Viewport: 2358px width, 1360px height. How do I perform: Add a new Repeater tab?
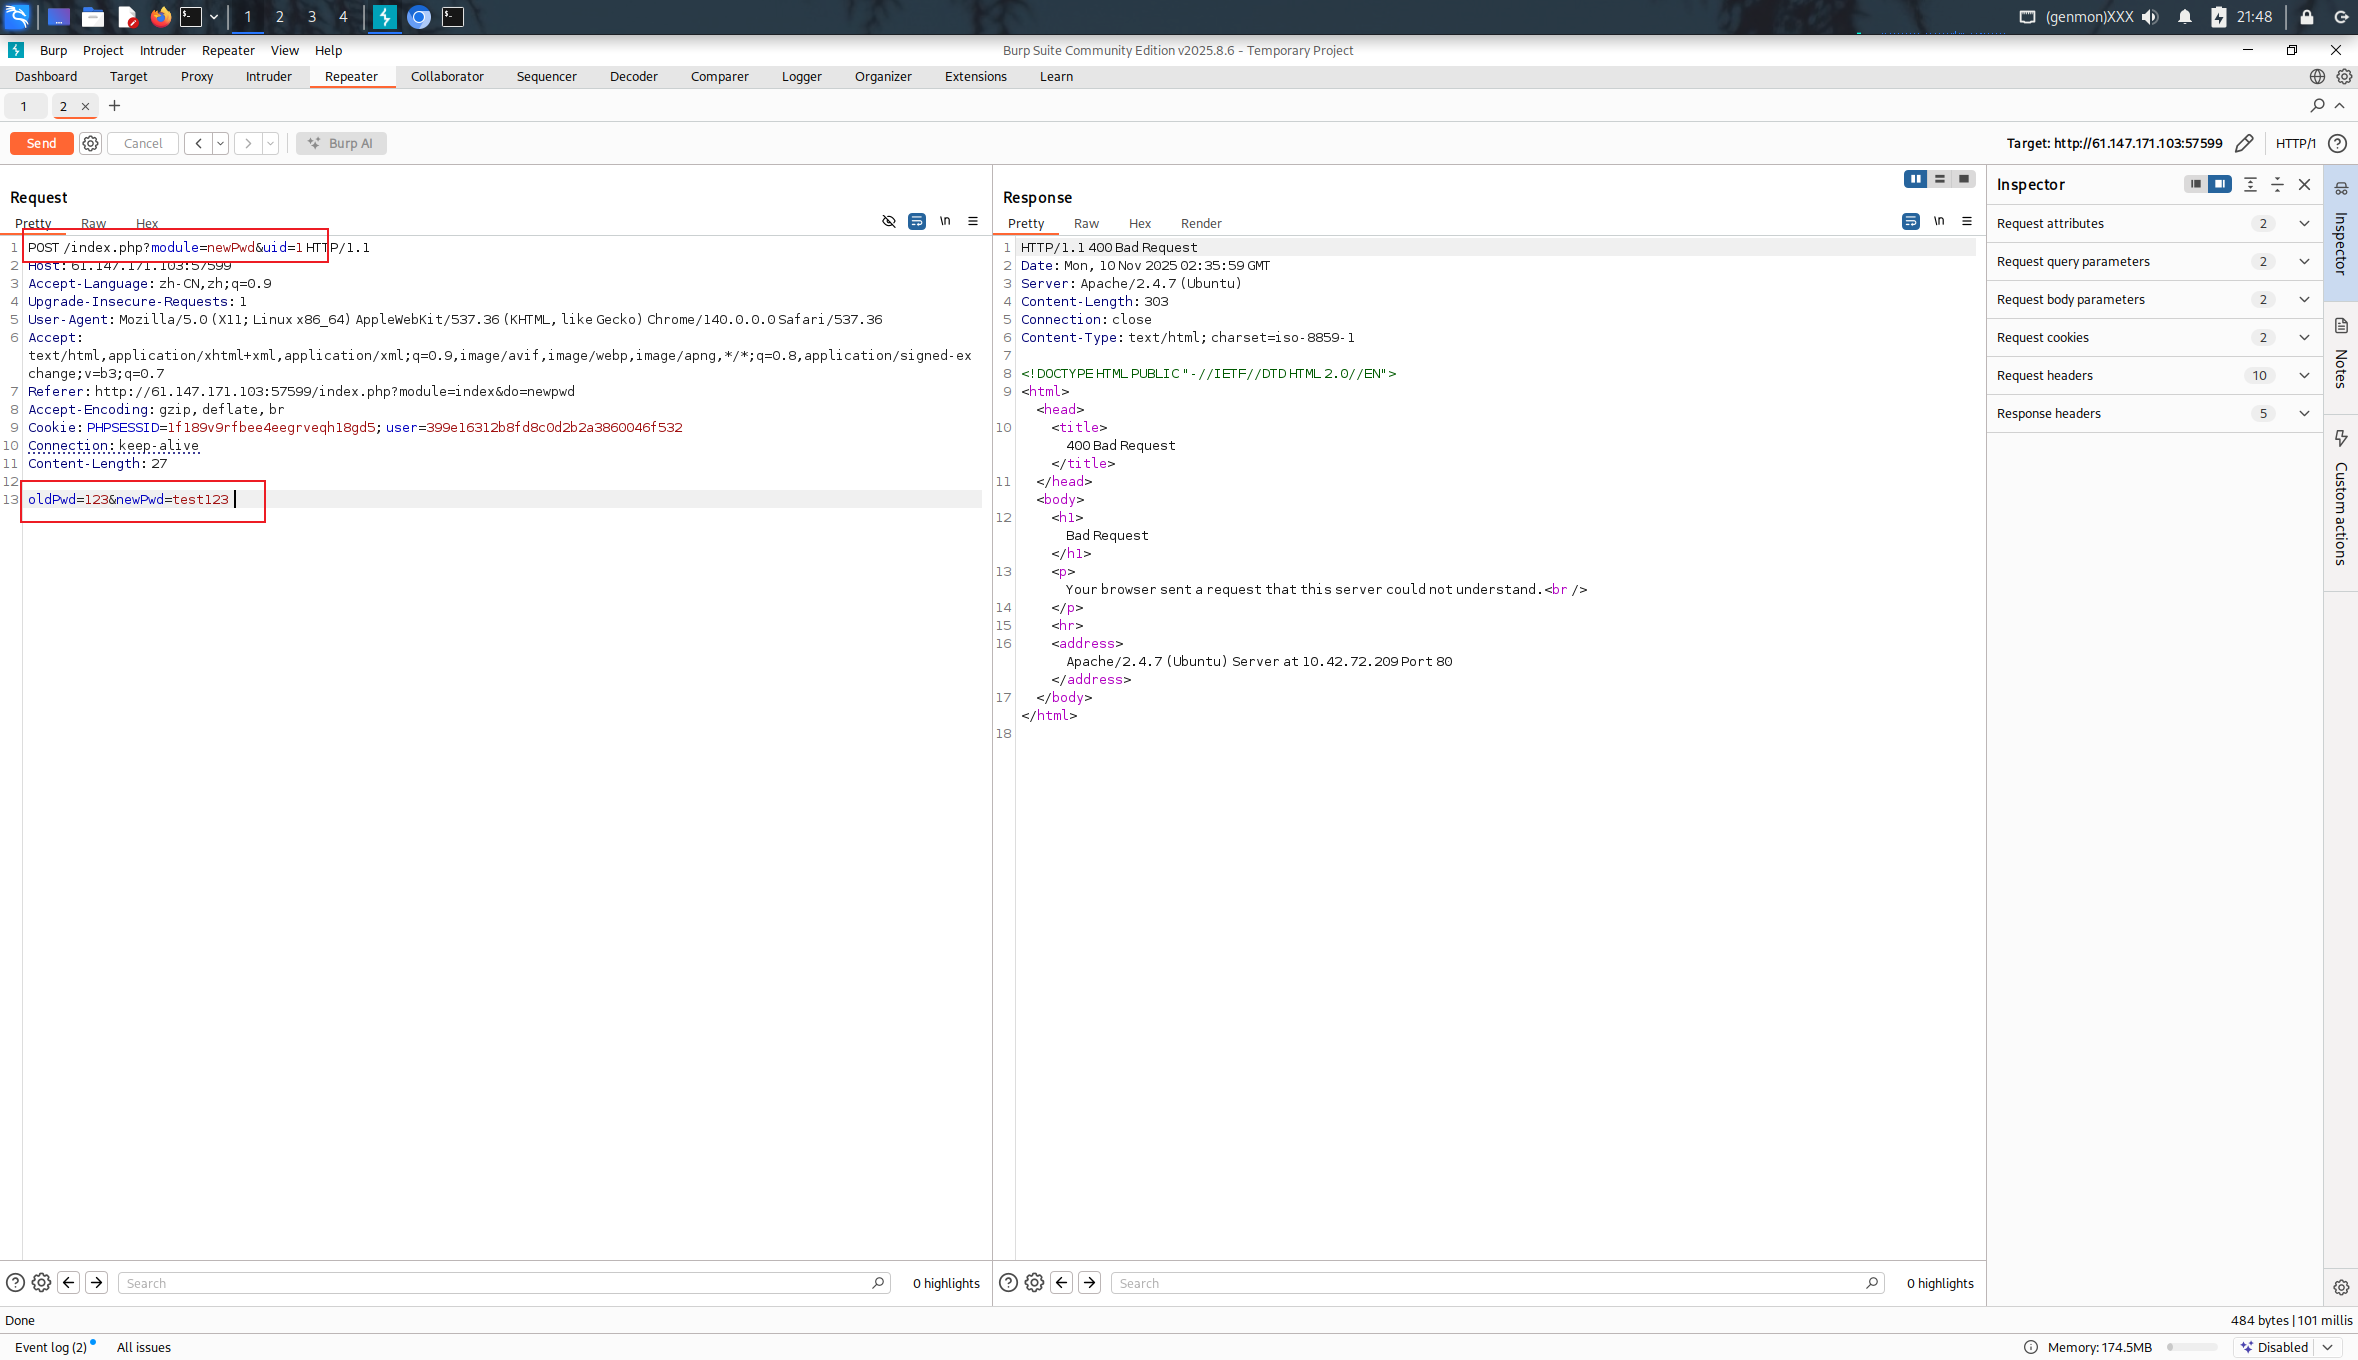click(114, 106)
